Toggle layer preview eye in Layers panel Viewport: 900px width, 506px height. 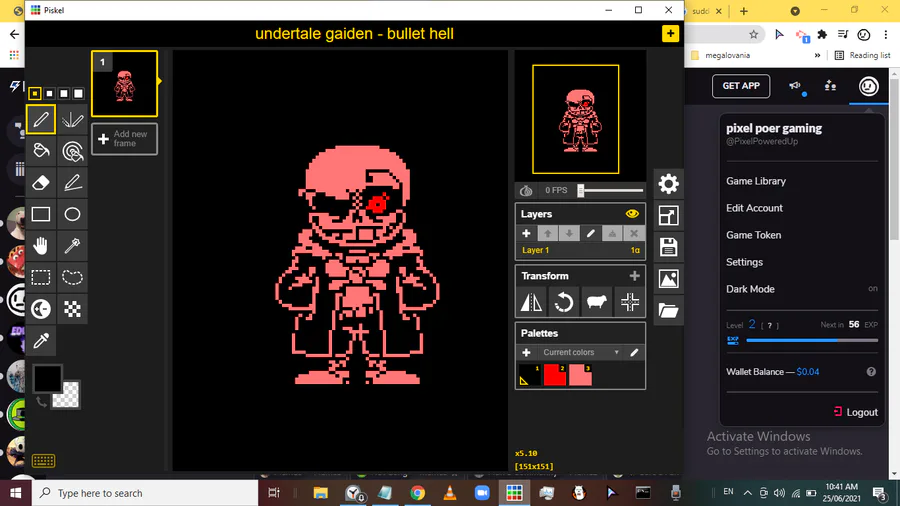tap(632, 213)
